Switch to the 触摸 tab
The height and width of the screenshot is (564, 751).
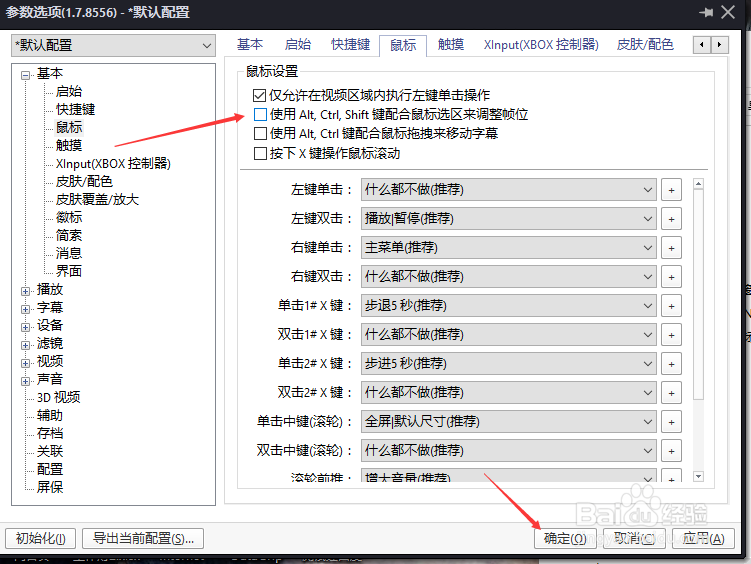pos(451,45)
